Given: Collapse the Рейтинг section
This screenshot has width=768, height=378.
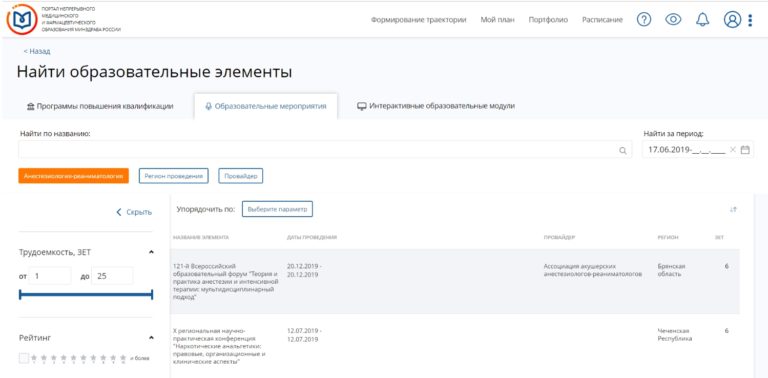Looking at the screenshot, I should pos(151,338).
